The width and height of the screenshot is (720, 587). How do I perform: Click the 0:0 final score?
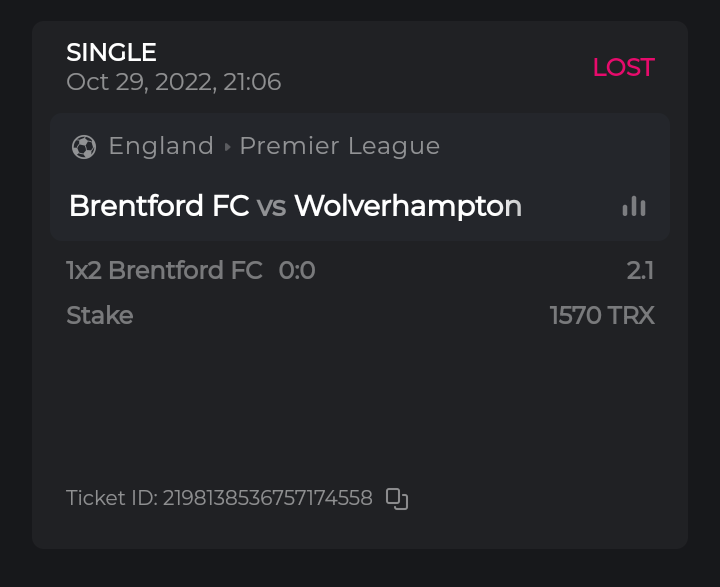pos(297,270)
